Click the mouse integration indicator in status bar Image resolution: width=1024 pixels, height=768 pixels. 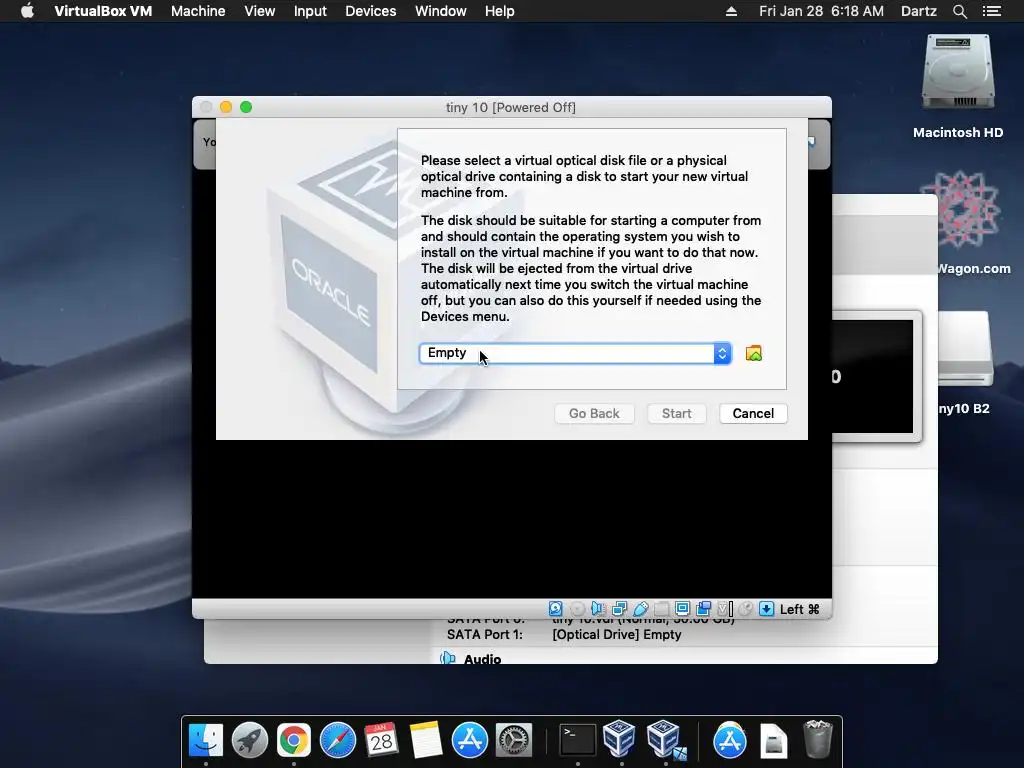[746, 609]
